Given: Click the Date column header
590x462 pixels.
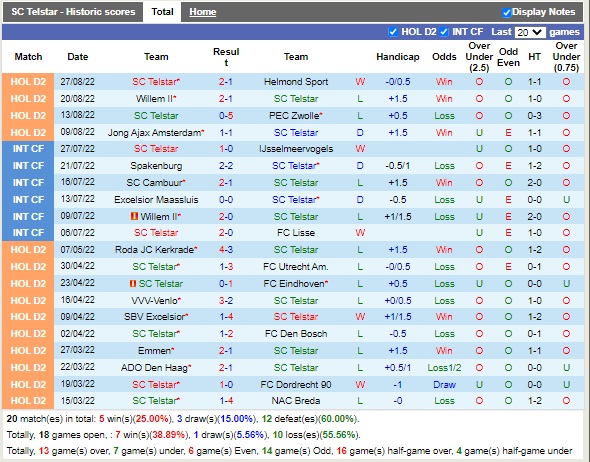Looking at the screenshot, I should (x=78, y=57).
